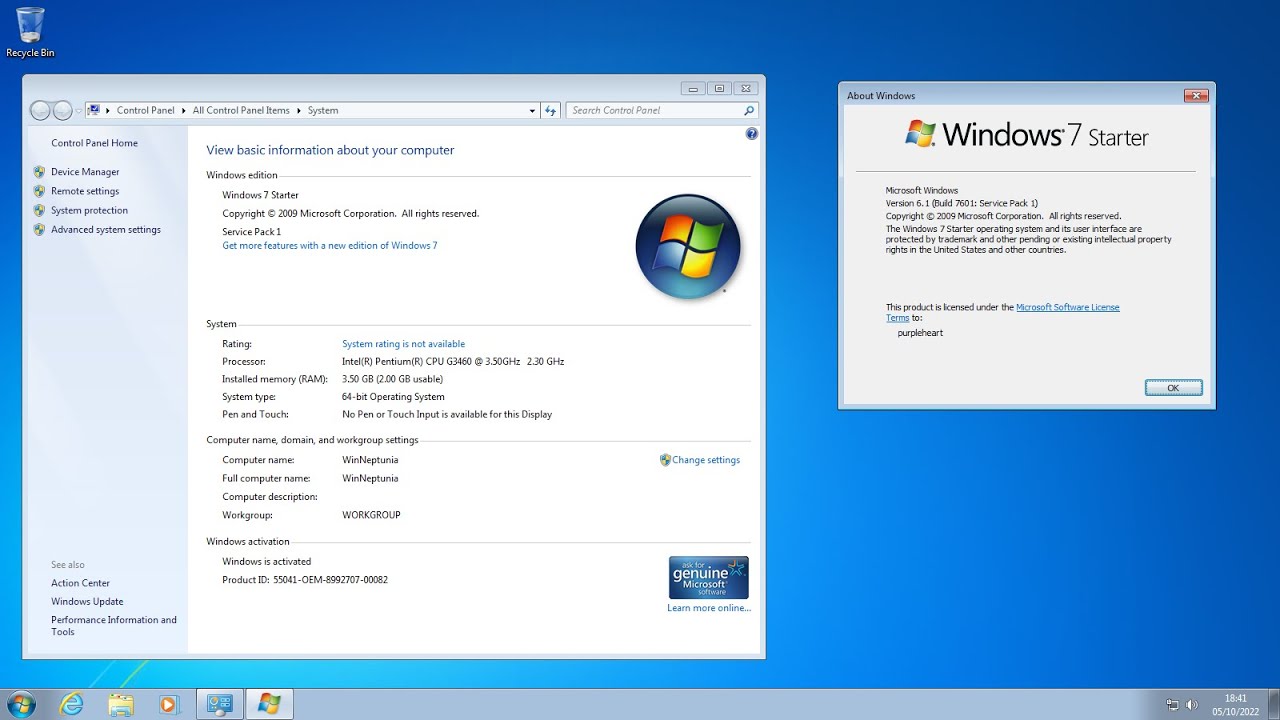Open the blue Help question mark icon

click(752, 133)
